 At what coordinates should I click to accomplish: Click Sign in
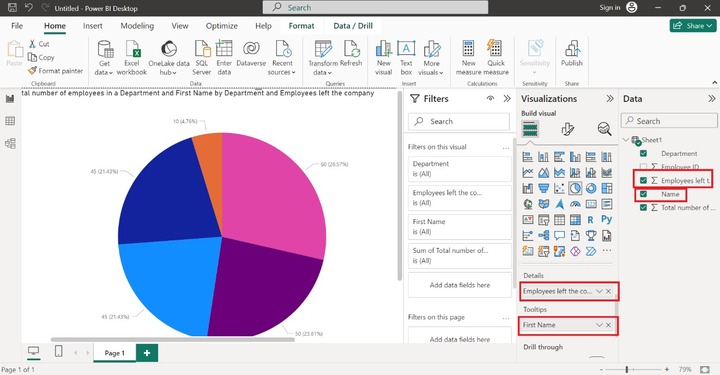609,7
